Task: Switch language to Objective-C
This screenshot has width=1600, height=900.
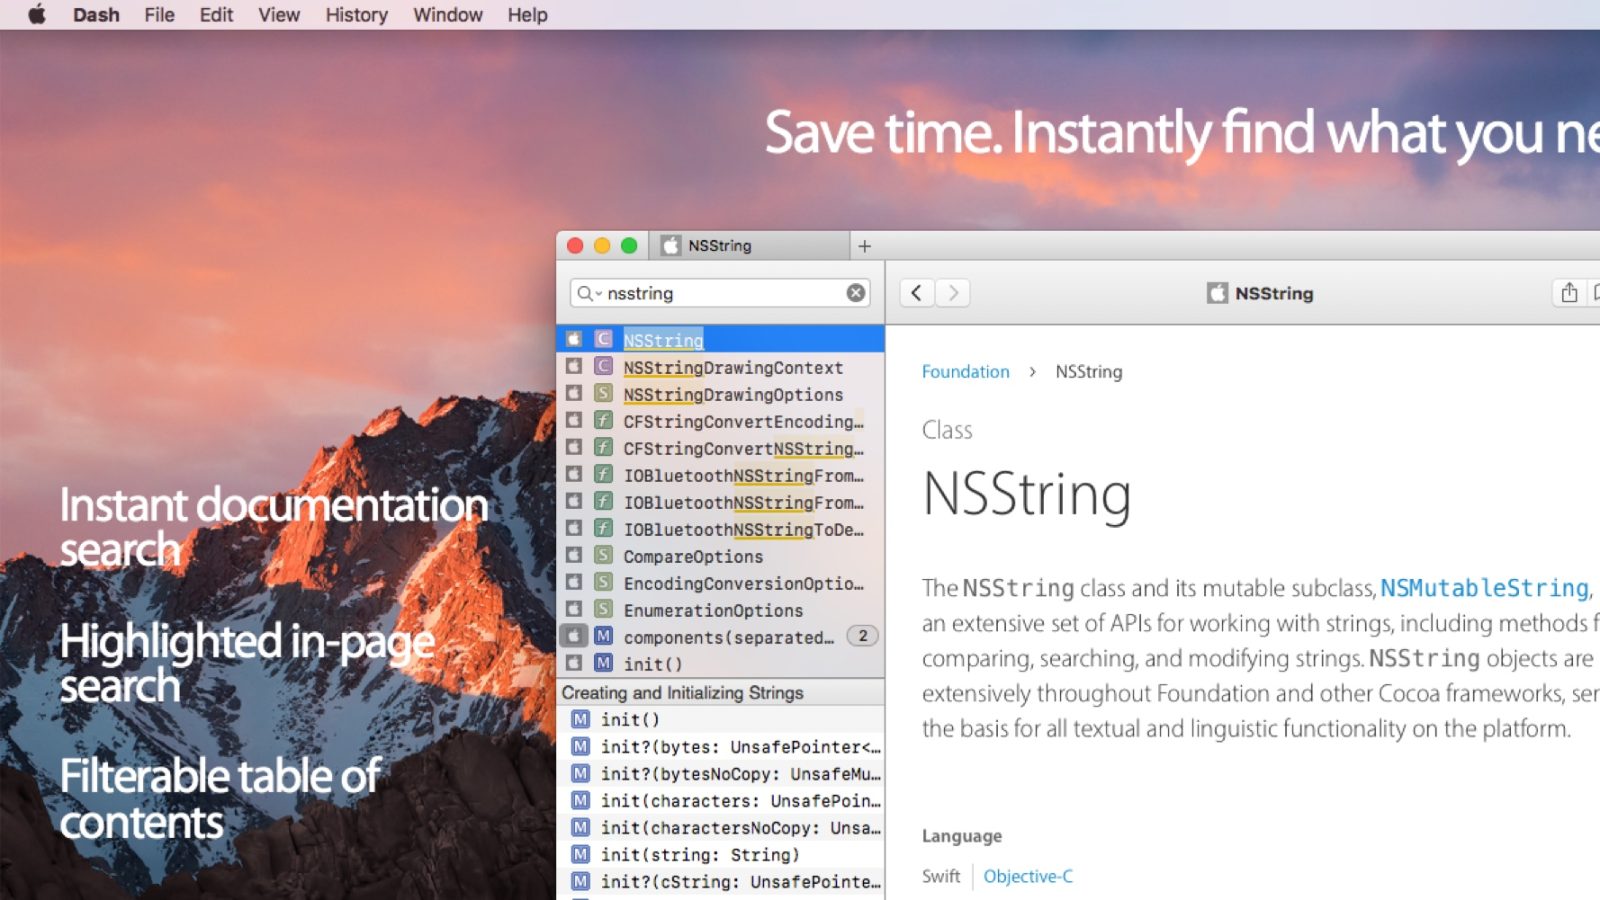Action: 1027,876
